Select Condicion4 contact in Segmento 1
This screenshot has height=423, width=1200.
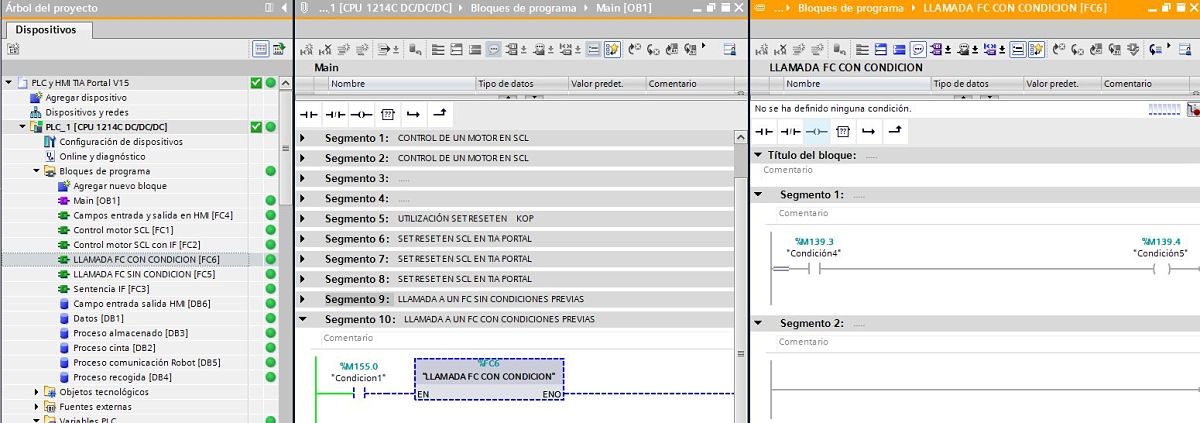[813, 269]
